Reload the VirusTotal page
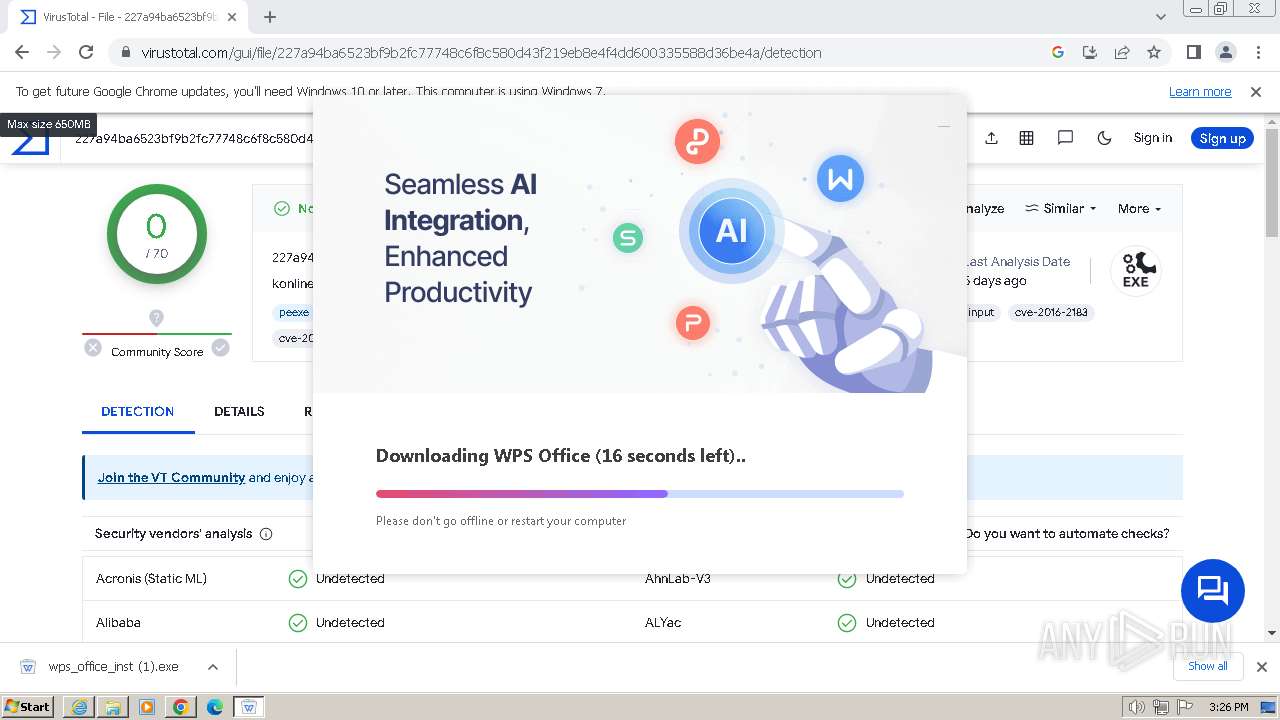 tap(86, 52)
